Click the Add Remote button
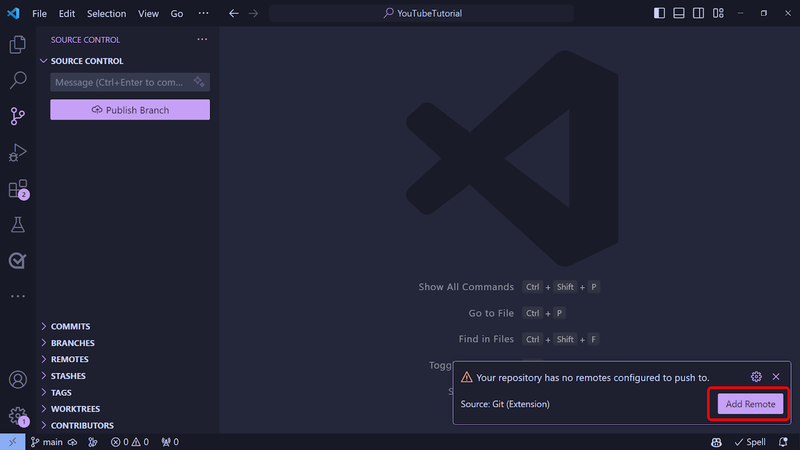 pyautogui.click(x=750, y=404)
